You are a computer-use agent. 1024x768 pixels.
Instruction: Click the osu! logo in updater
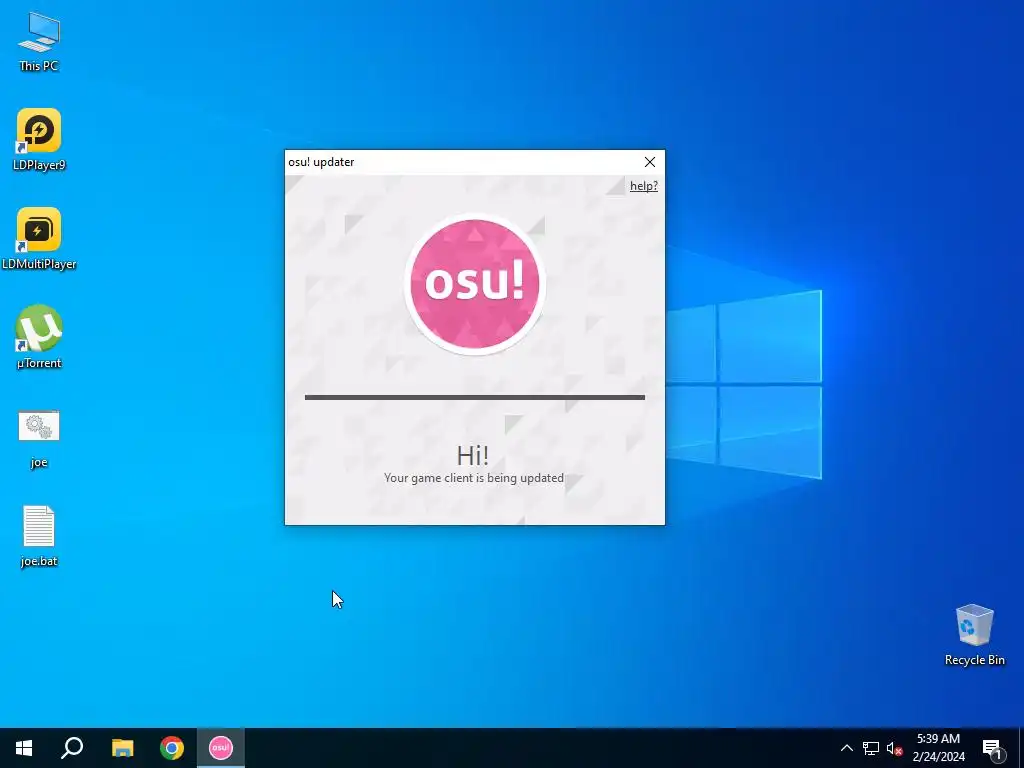(475, 283)
